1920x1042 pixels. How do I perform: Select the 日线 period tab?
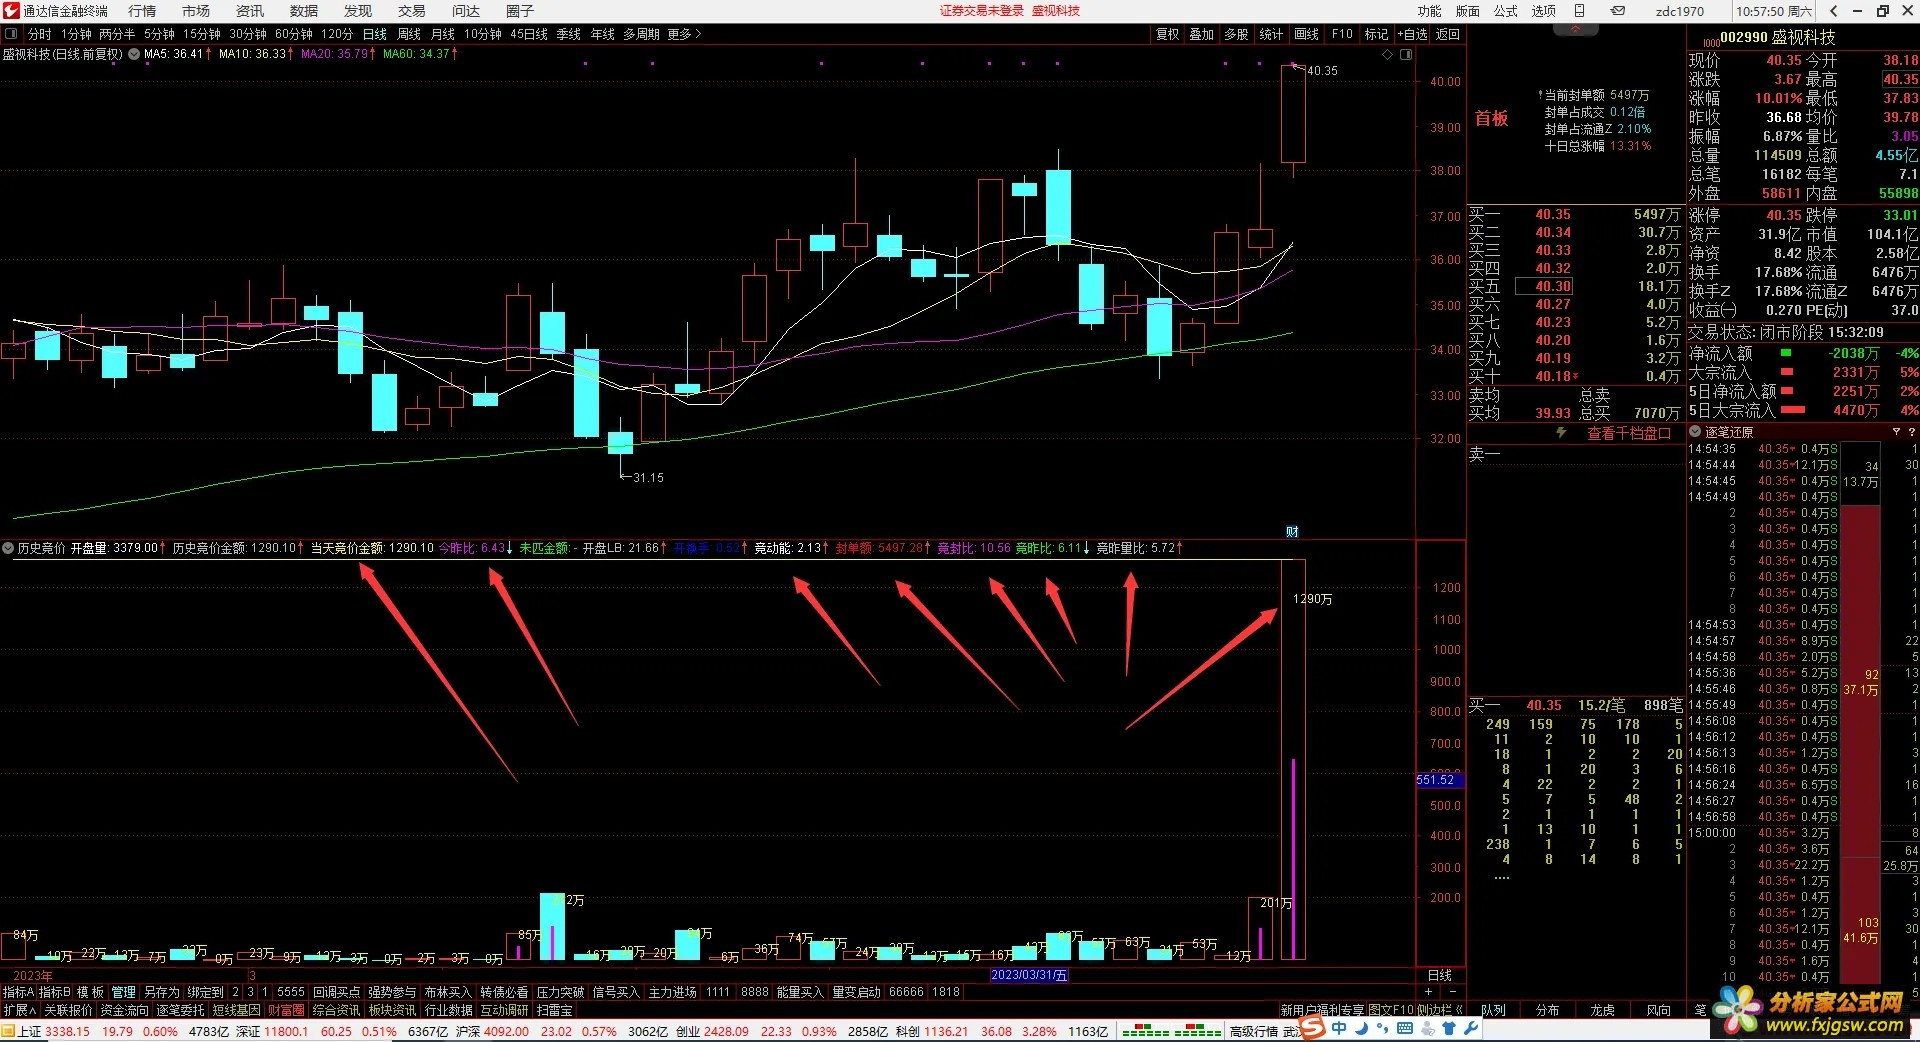[x=374, y=34]
